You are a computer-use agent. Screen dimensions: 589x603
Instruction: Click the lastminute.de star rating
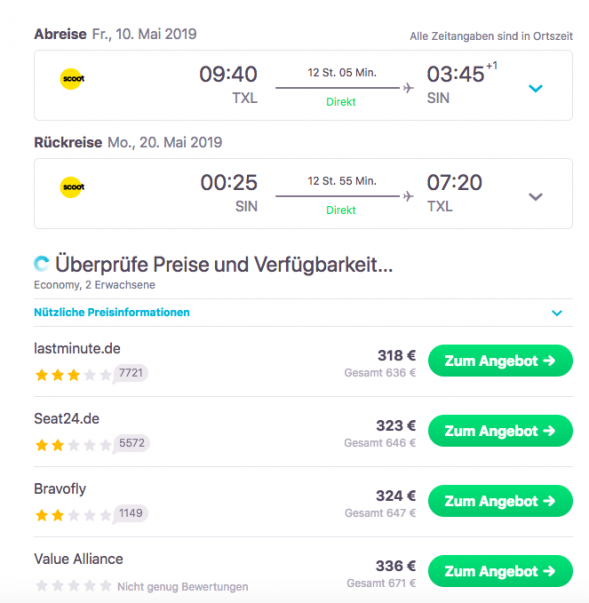click(x=73, y=375)
